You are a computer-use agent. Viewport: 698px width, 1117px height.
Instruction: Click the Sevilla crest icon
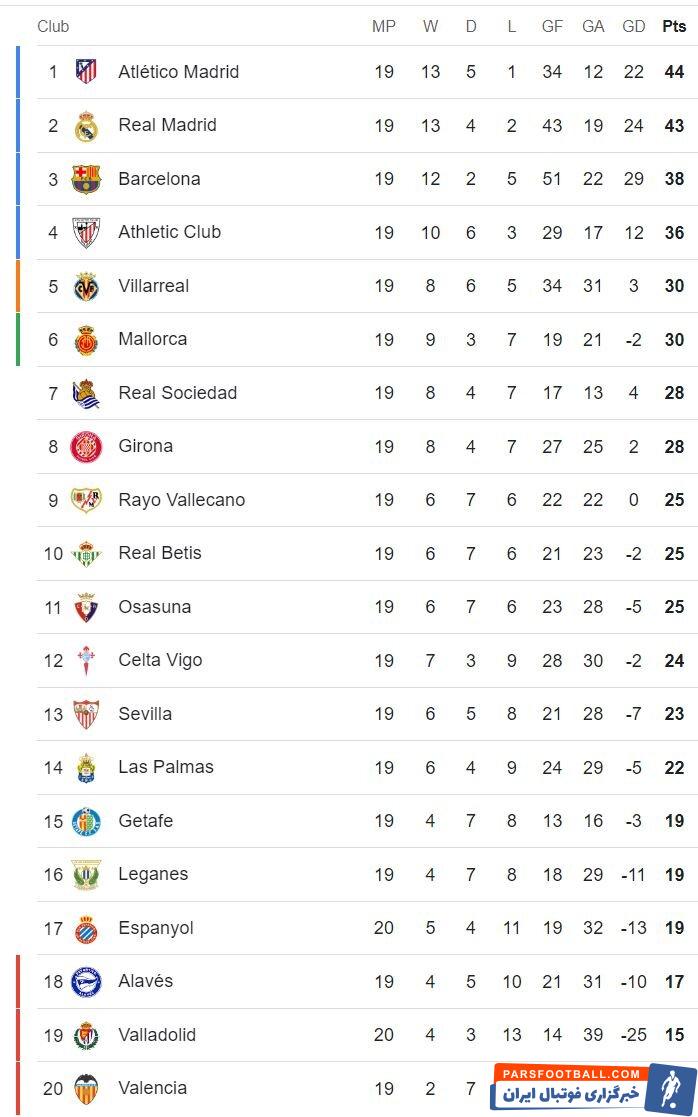pos(86,714)
